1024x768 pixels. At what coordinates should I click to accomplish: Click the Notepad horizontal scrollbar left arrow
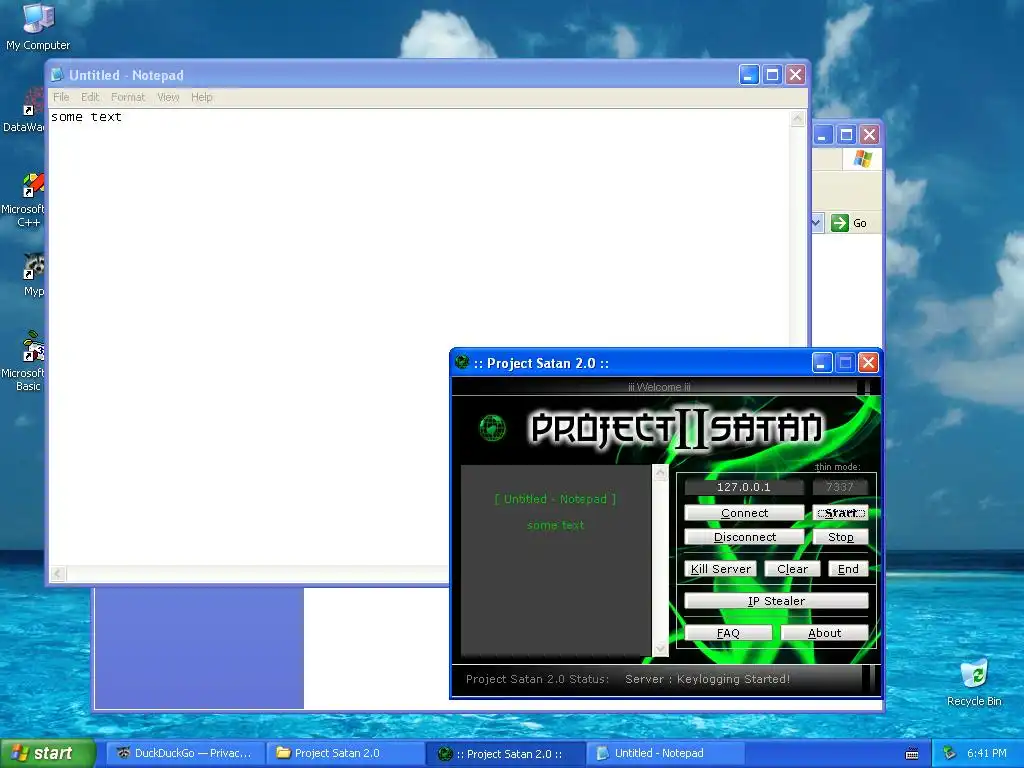57,573
